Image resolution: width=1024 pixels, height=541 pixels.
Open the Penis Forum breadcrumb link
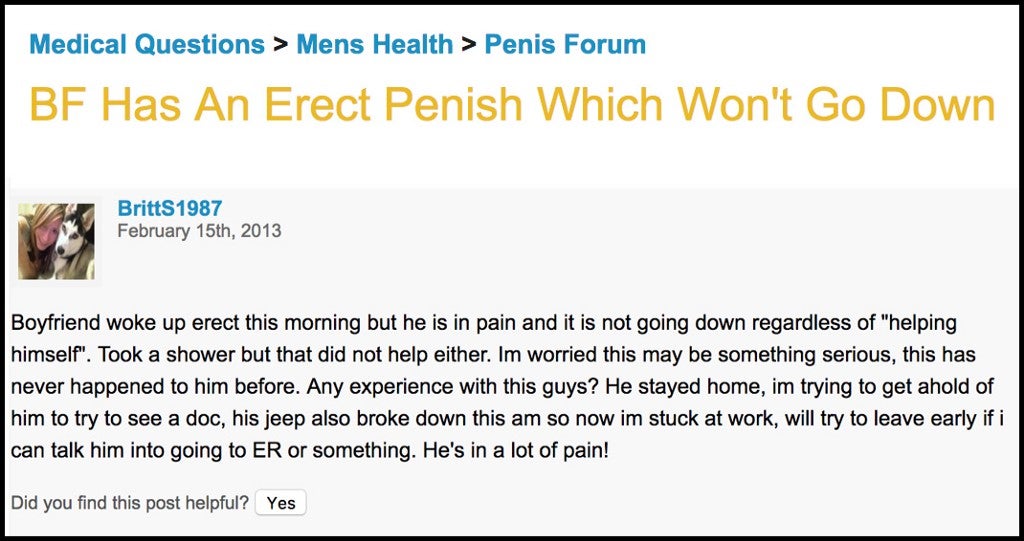pos(565,44)
